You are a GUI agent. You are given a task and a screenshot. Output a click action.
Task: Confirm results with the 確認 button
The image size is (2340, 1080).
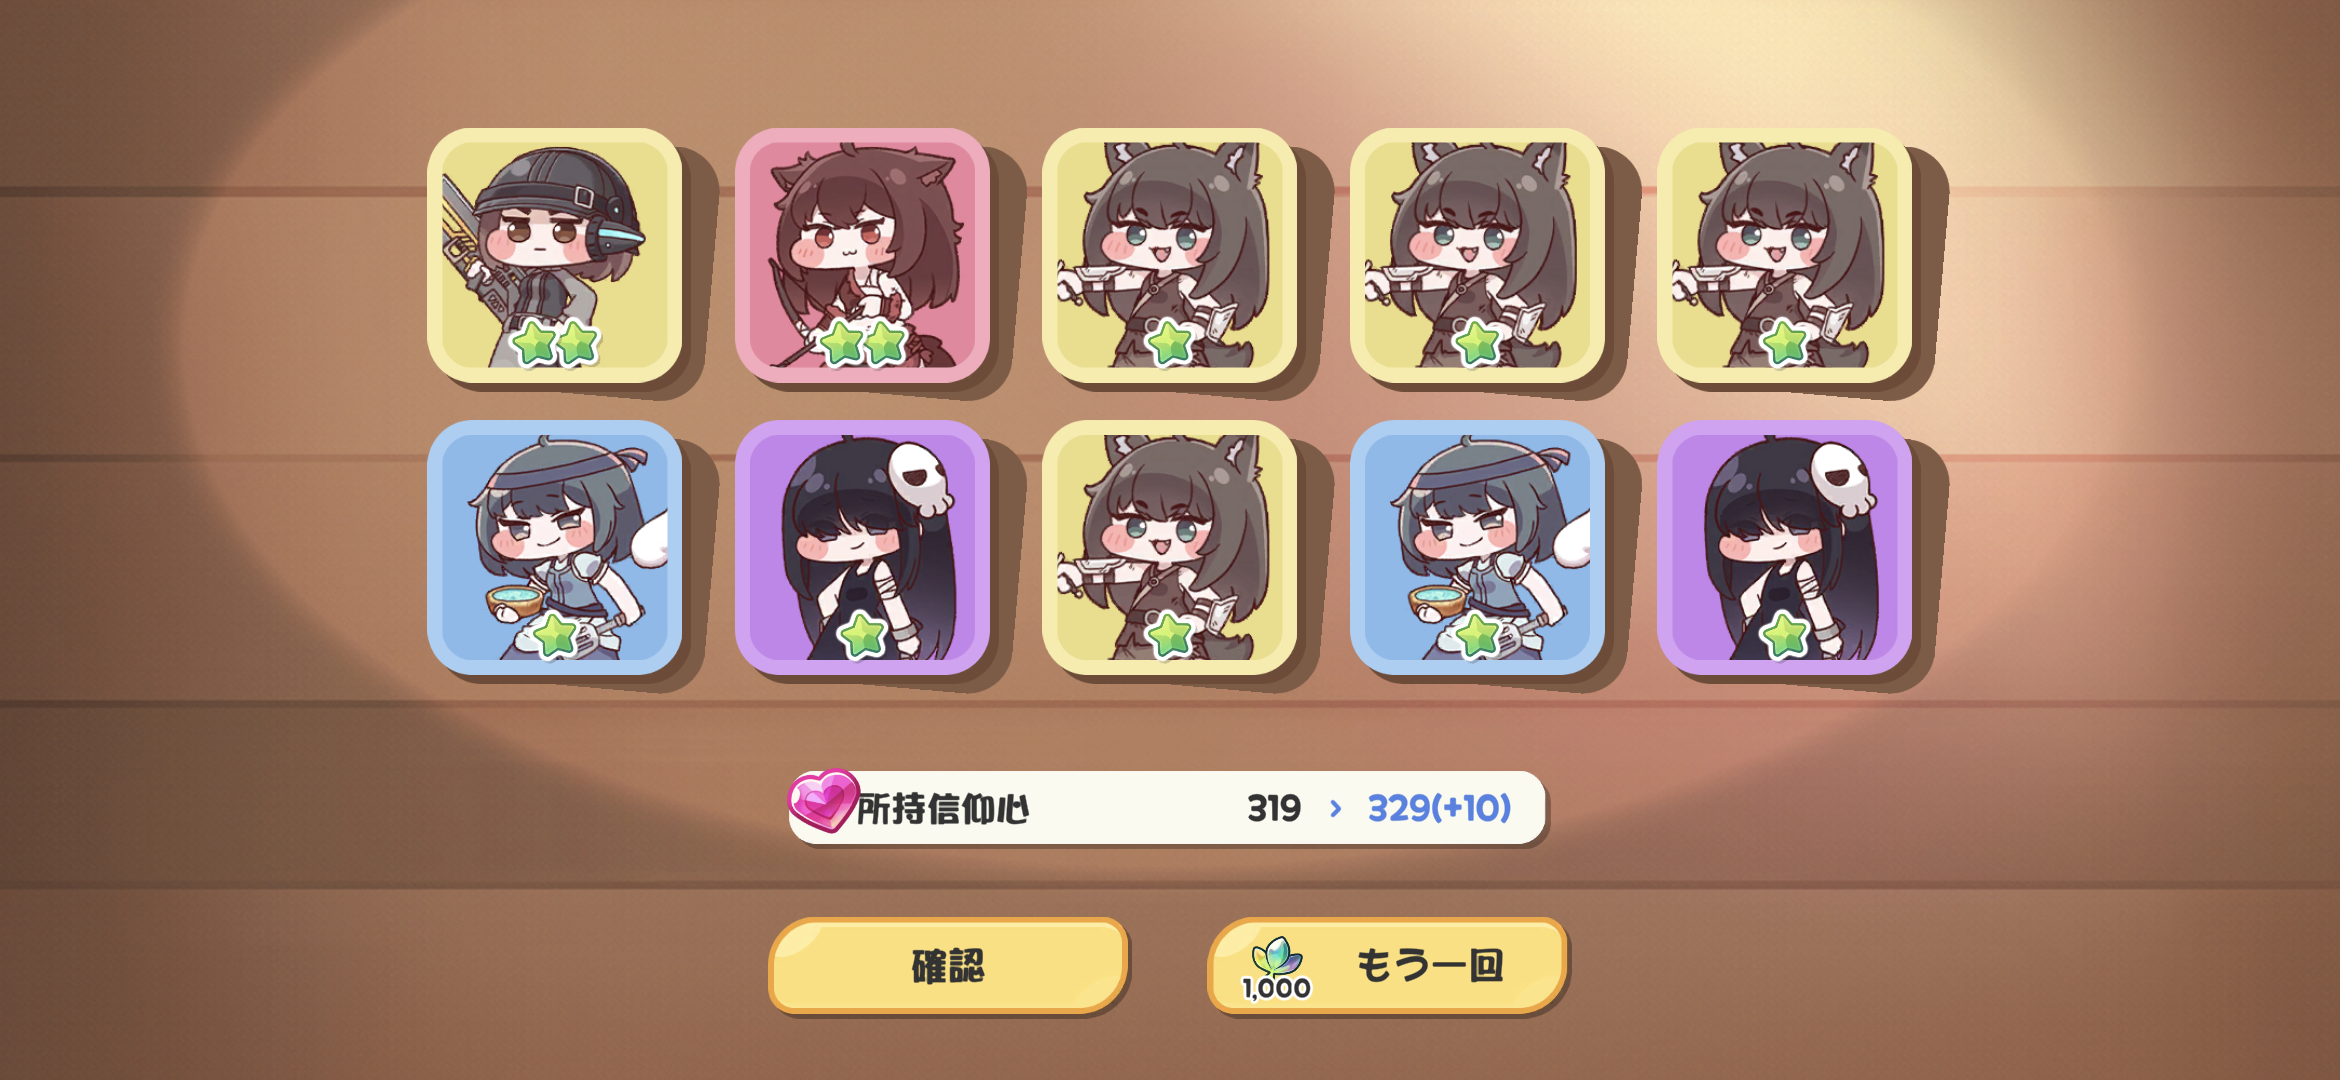point(948,966)
